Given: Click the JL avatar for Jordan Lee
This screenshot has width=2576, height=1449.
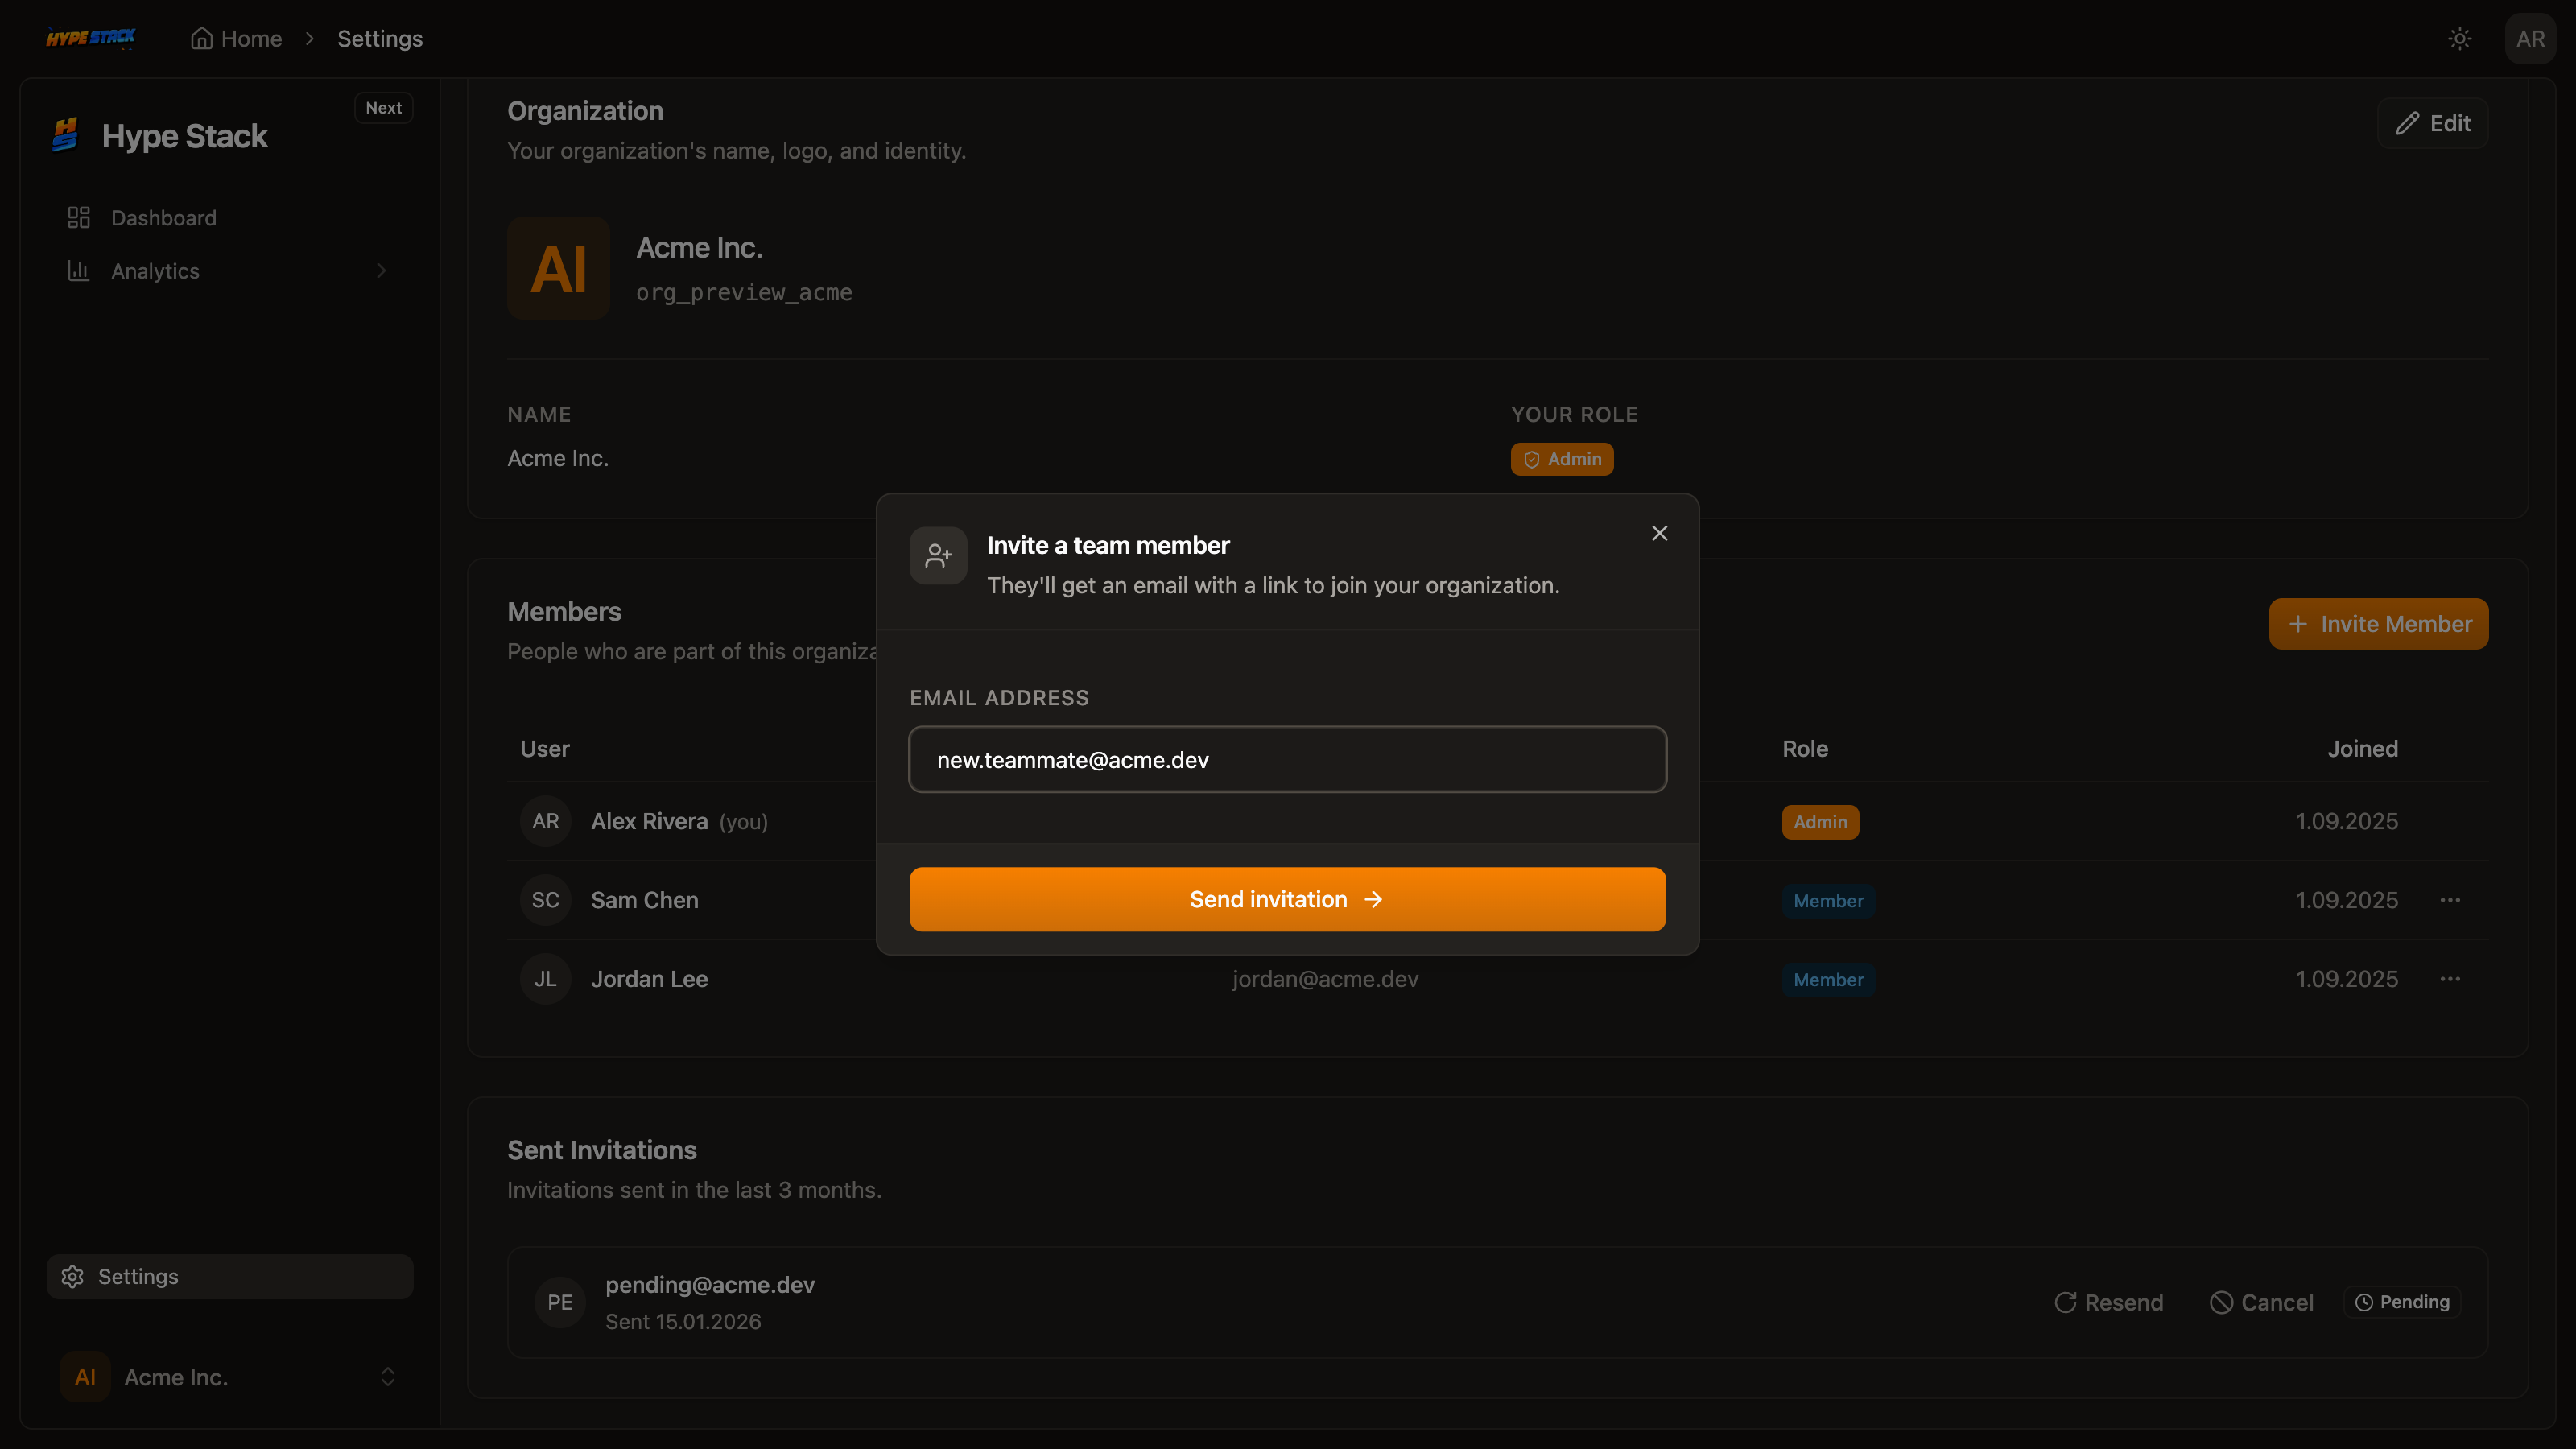Looking at the screenshot, I should pyautogui.click(x=546, y=978).
